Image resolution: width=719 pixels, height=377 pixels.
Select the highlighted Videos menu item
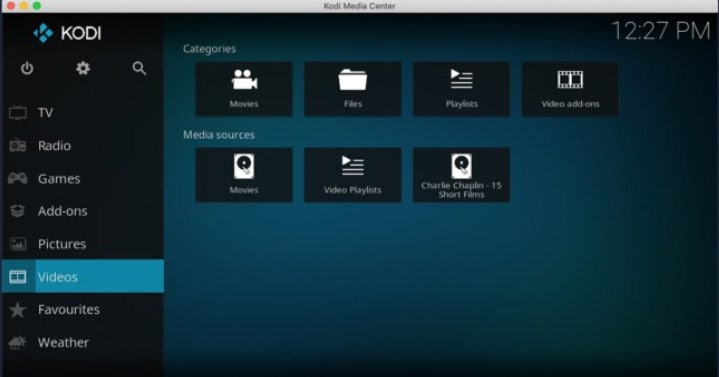[x=83, y=277]
